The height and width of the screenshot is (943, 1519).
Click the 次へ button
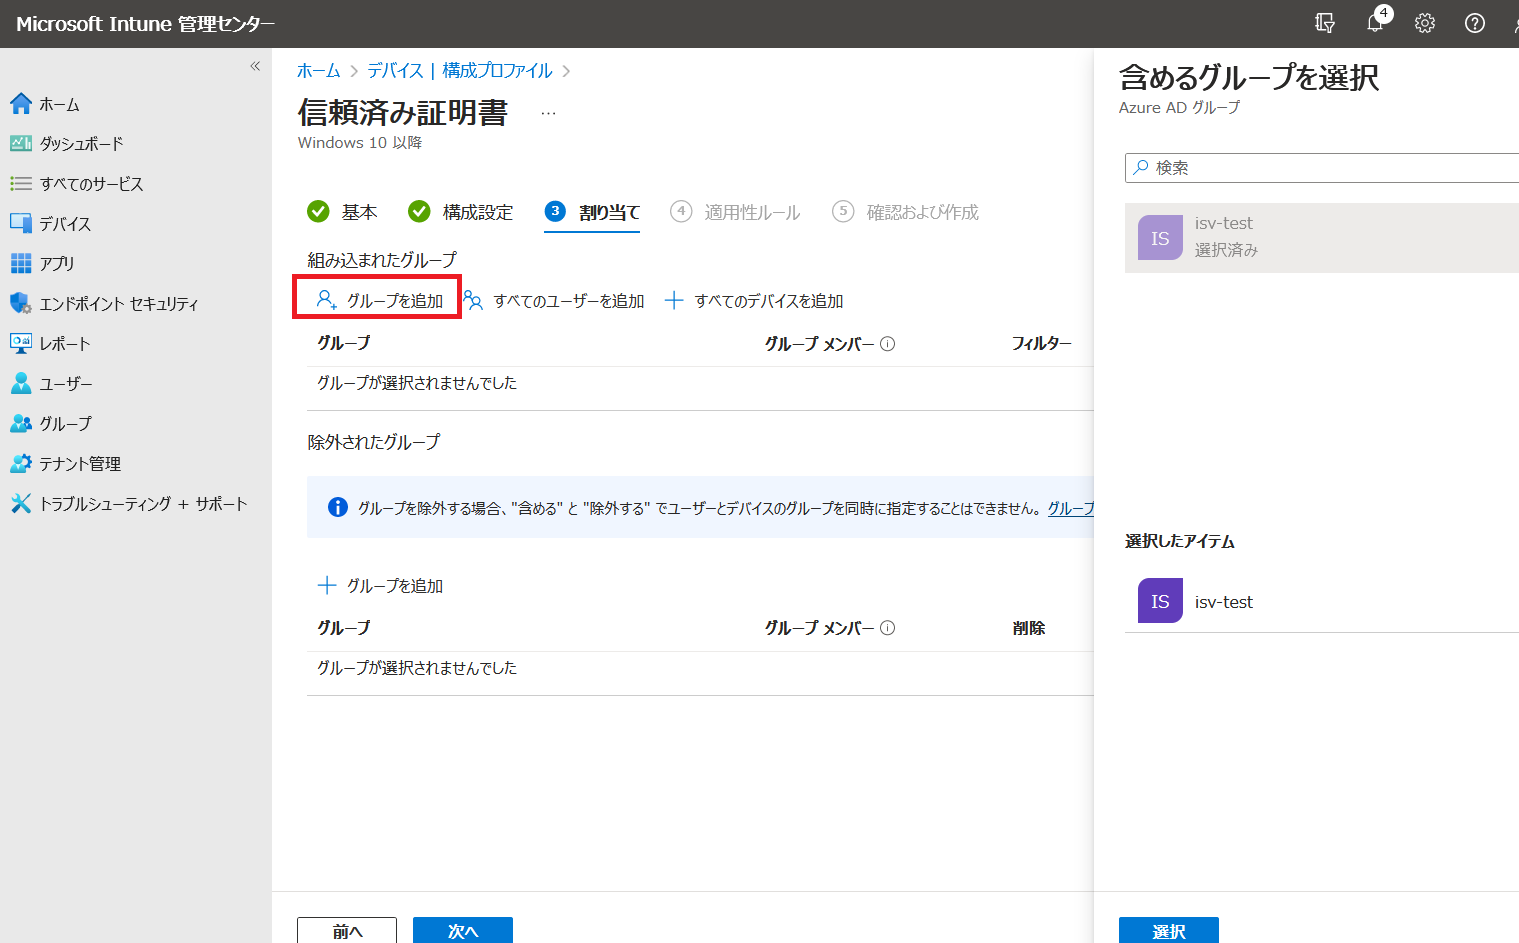tap(463, 931)
